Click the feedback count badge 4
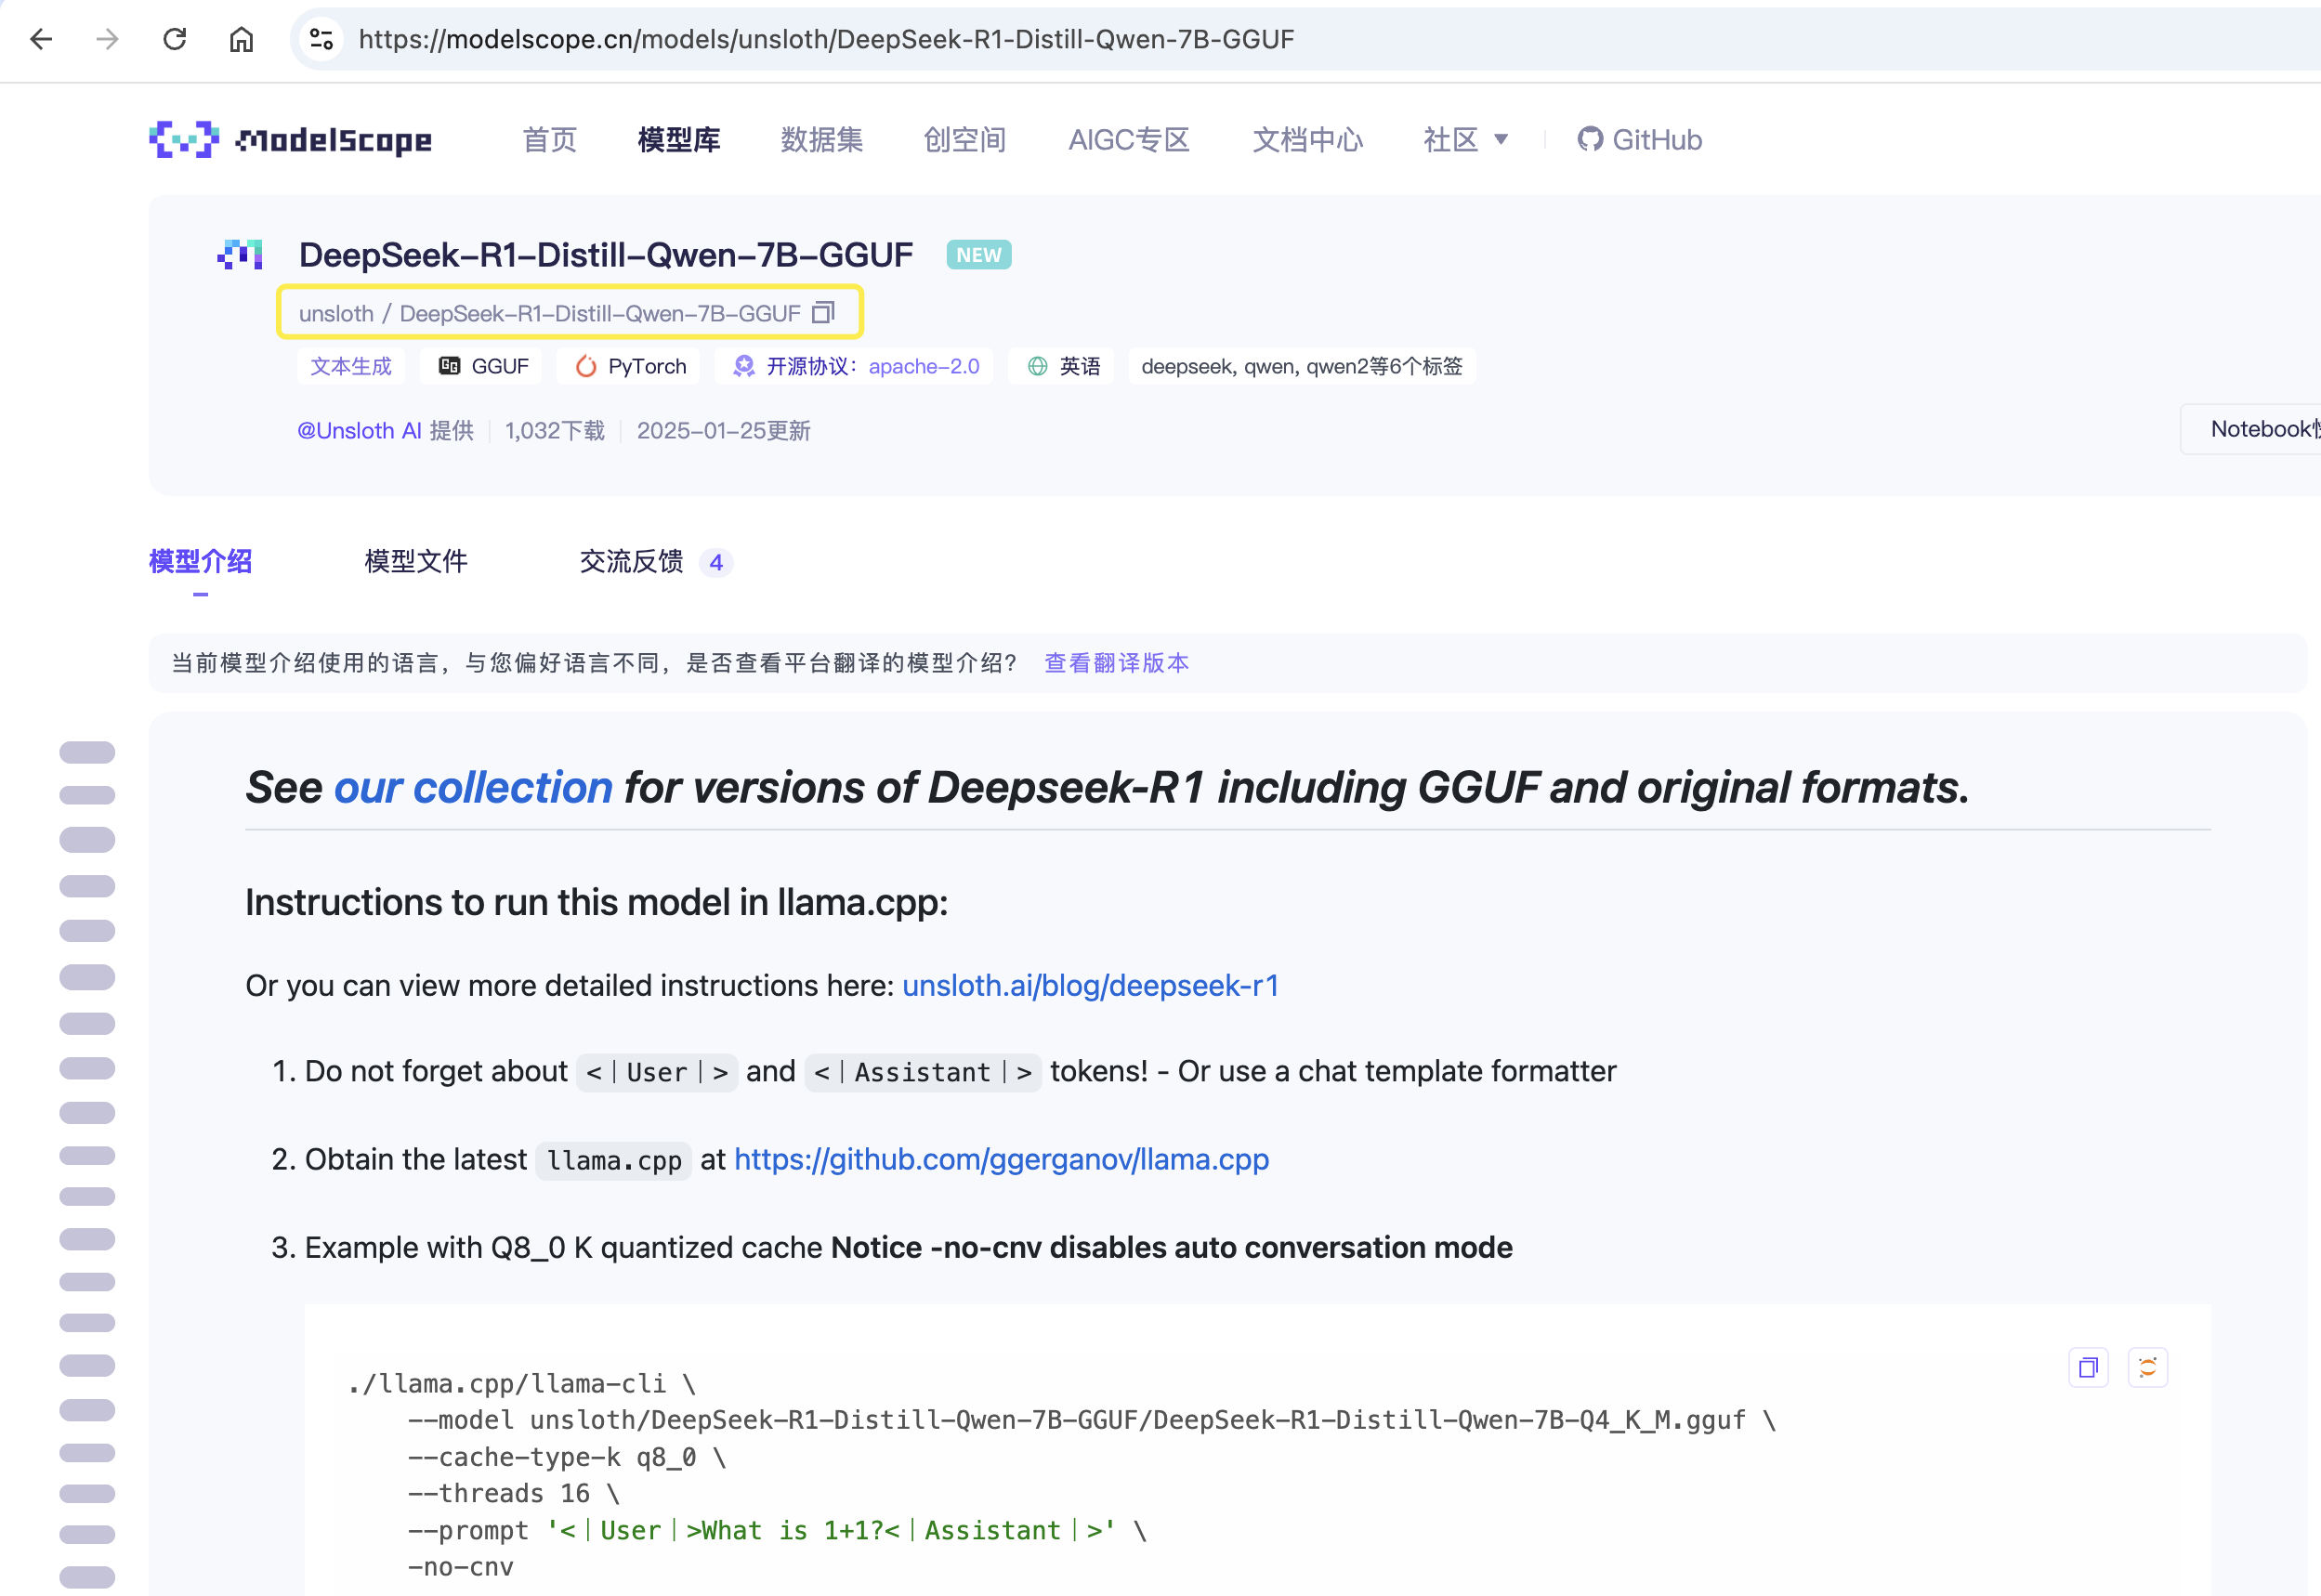 coord(716,563)
